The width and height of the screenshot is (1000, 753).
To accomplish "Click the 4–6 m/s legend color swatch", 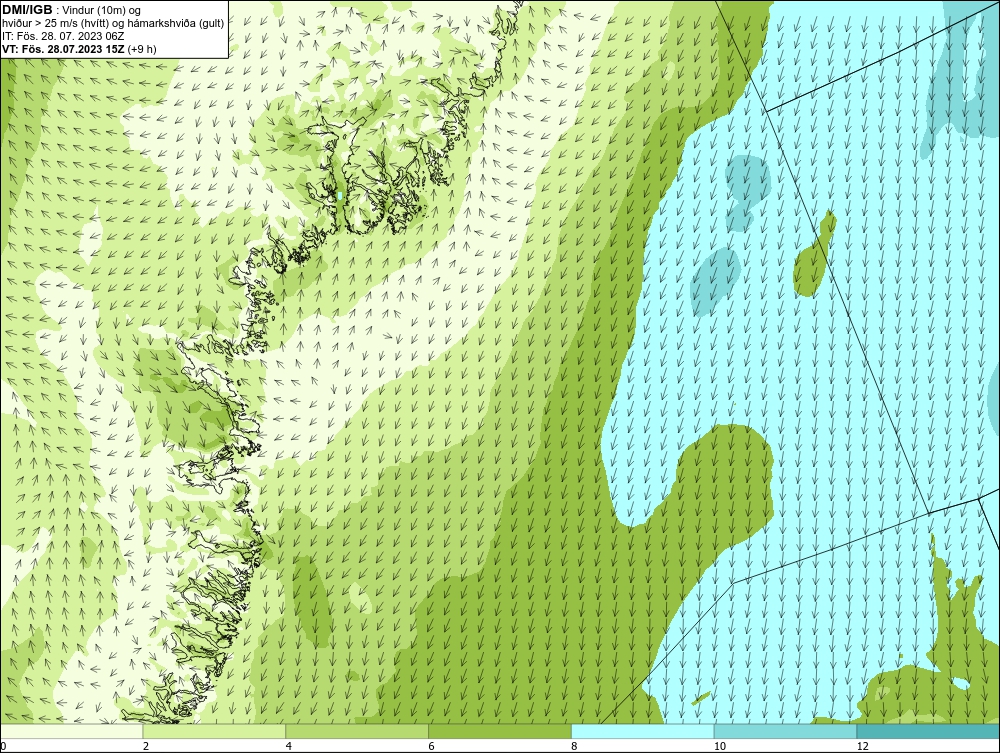I will 357,731.
